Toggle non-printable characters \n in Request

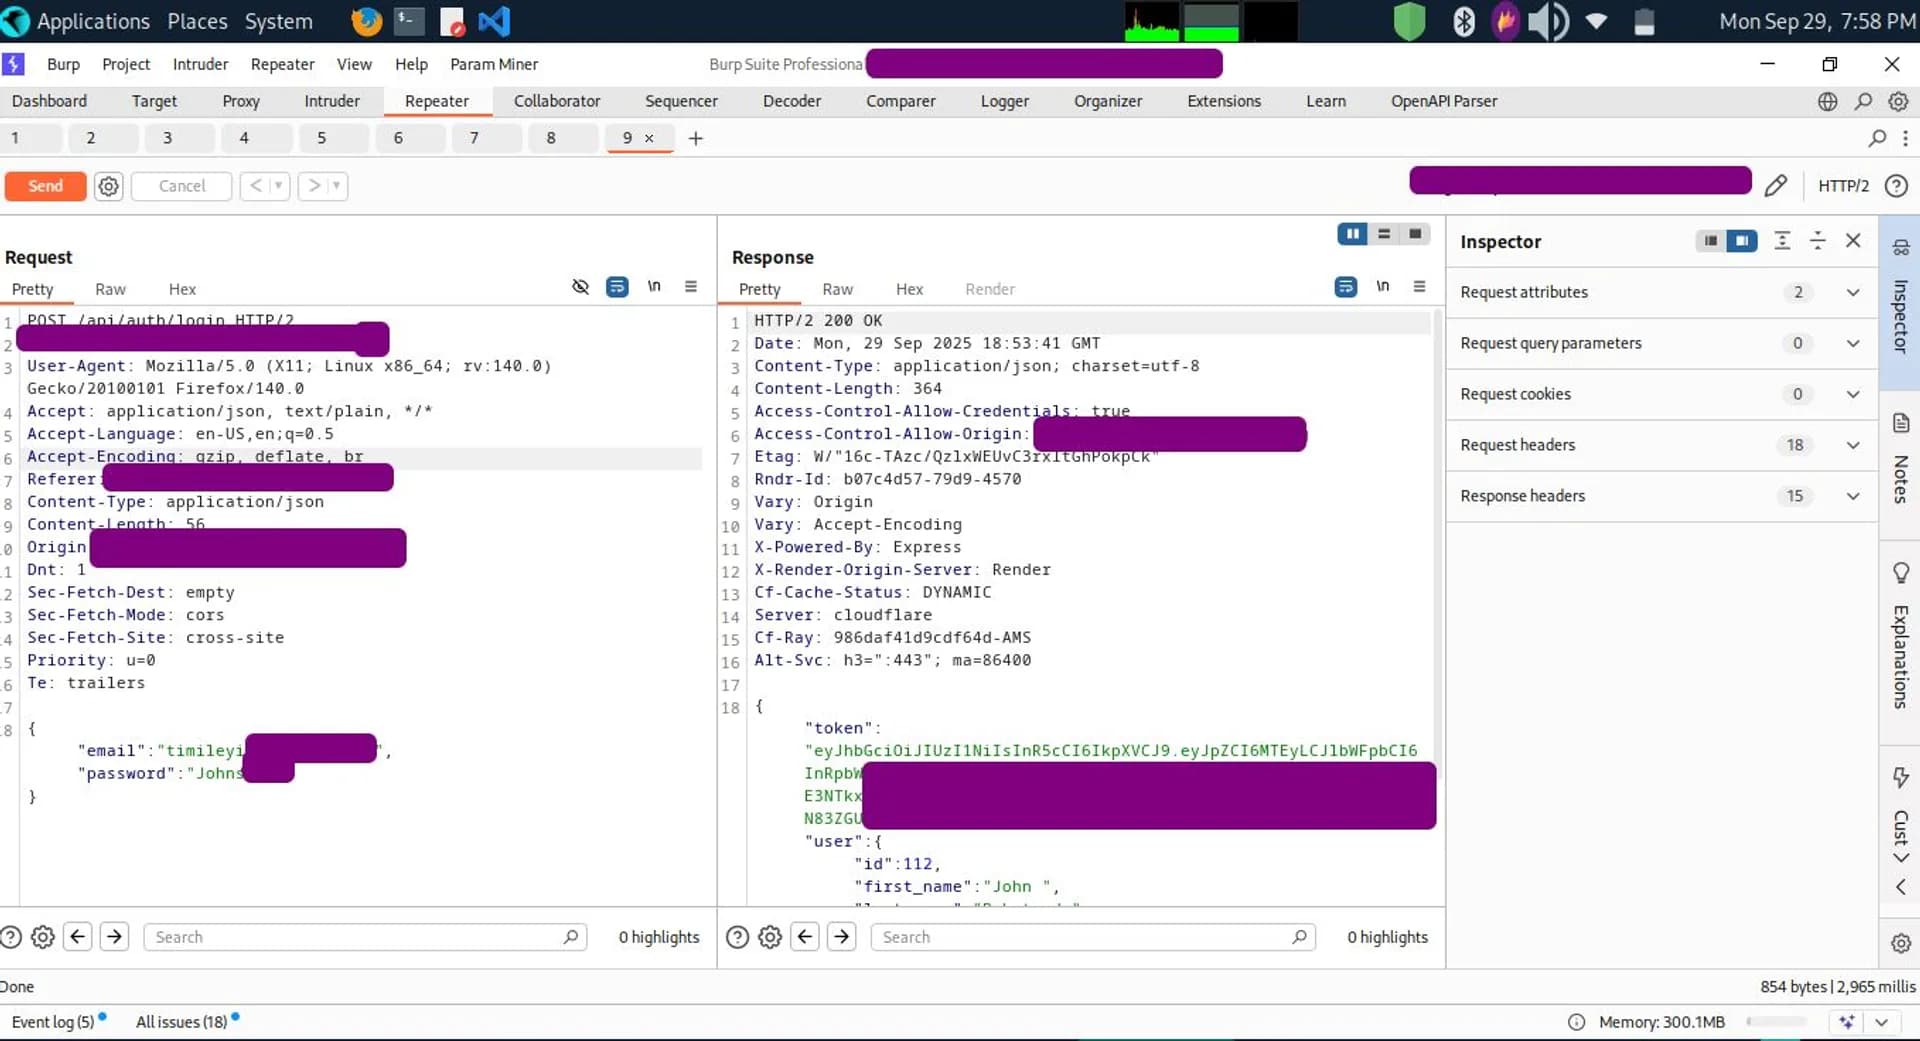[654, 286]
